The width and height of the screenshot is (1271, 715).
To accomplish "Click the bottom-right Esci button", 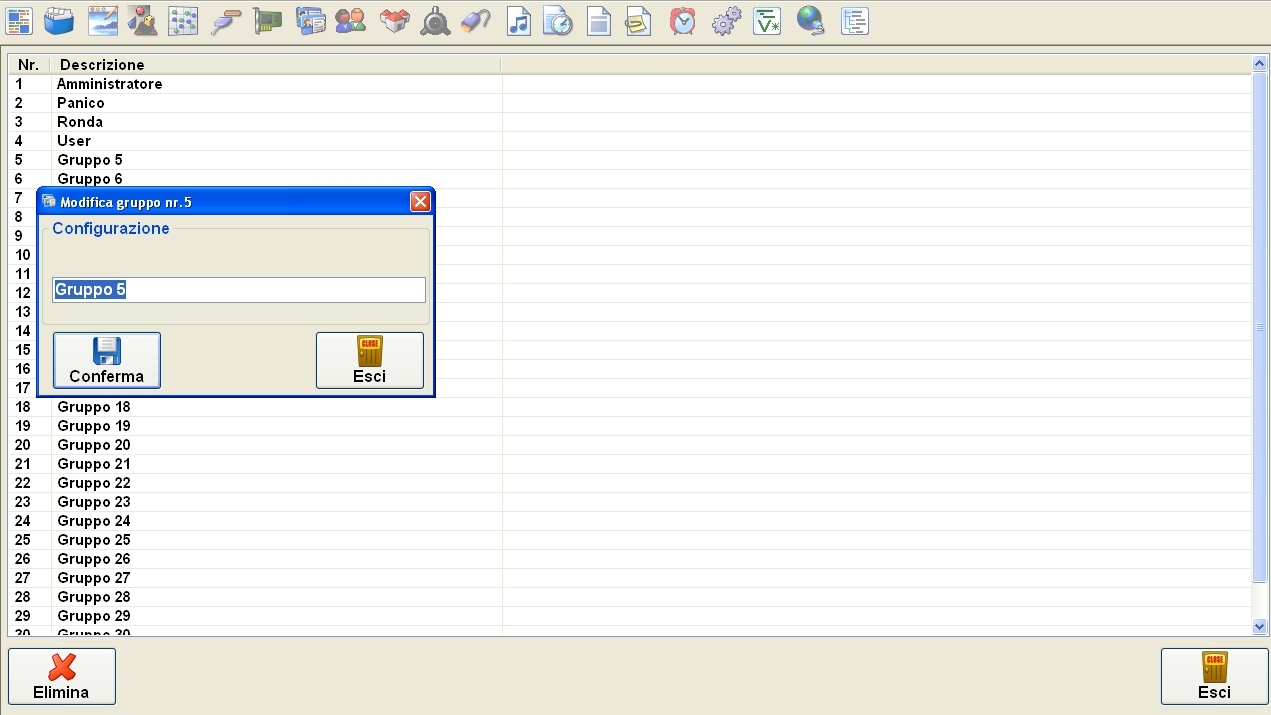I will coord(1214,676).
